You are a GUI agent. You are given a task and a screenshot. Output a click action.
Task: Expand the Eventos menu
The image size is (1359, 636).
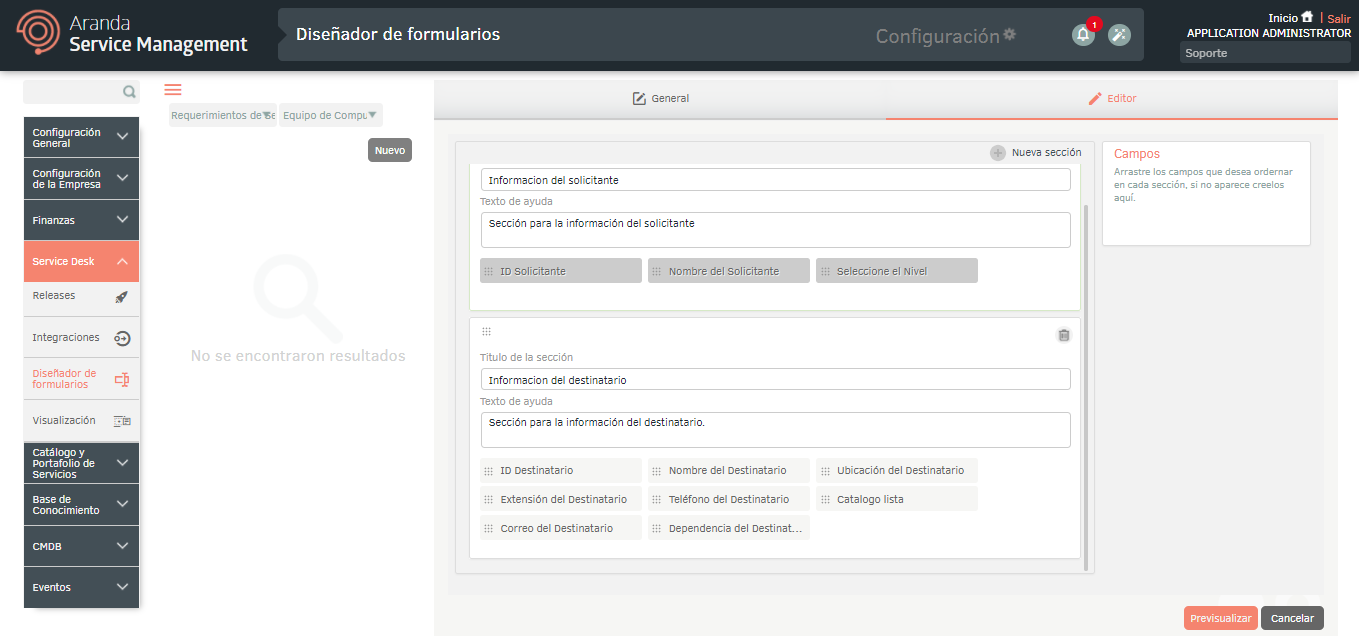click(82, 587)
